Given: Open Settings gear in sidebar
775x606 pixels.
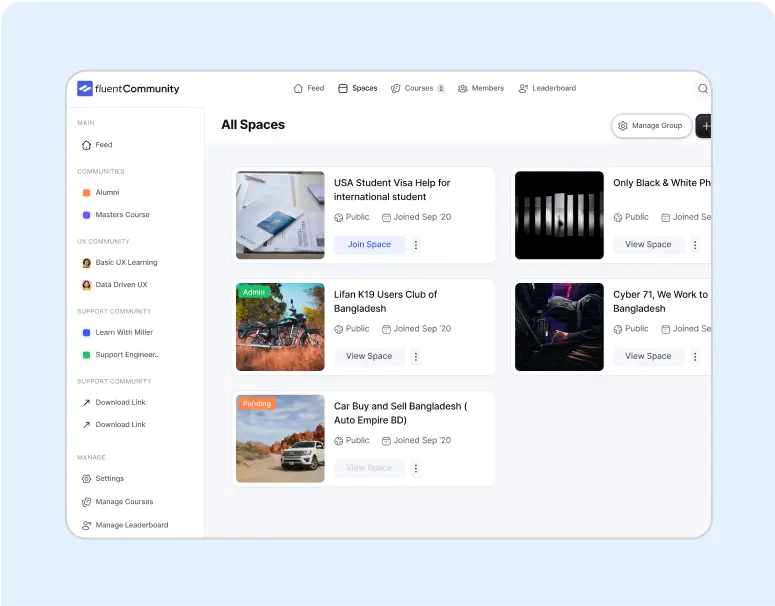Looking at the screenshot, I should pos(87,479).
